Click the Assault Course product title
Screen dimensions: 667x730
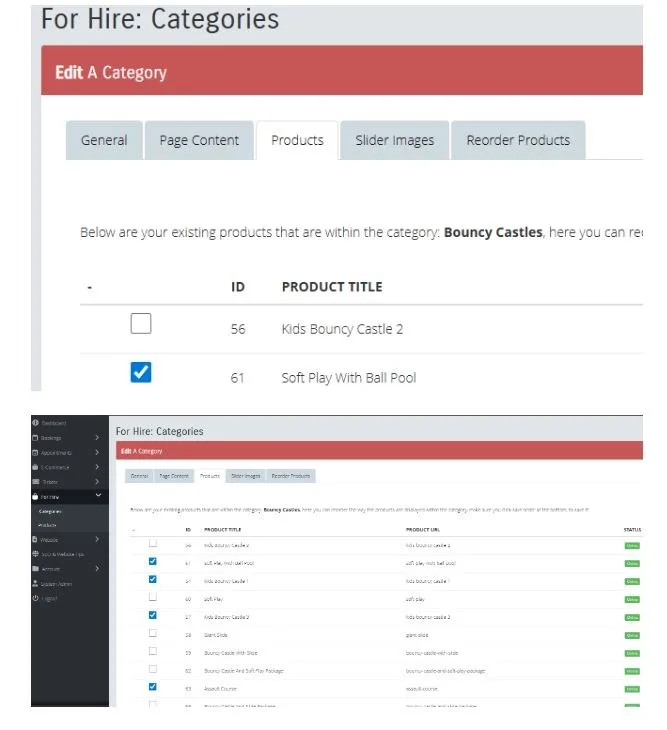pos(220,689)
